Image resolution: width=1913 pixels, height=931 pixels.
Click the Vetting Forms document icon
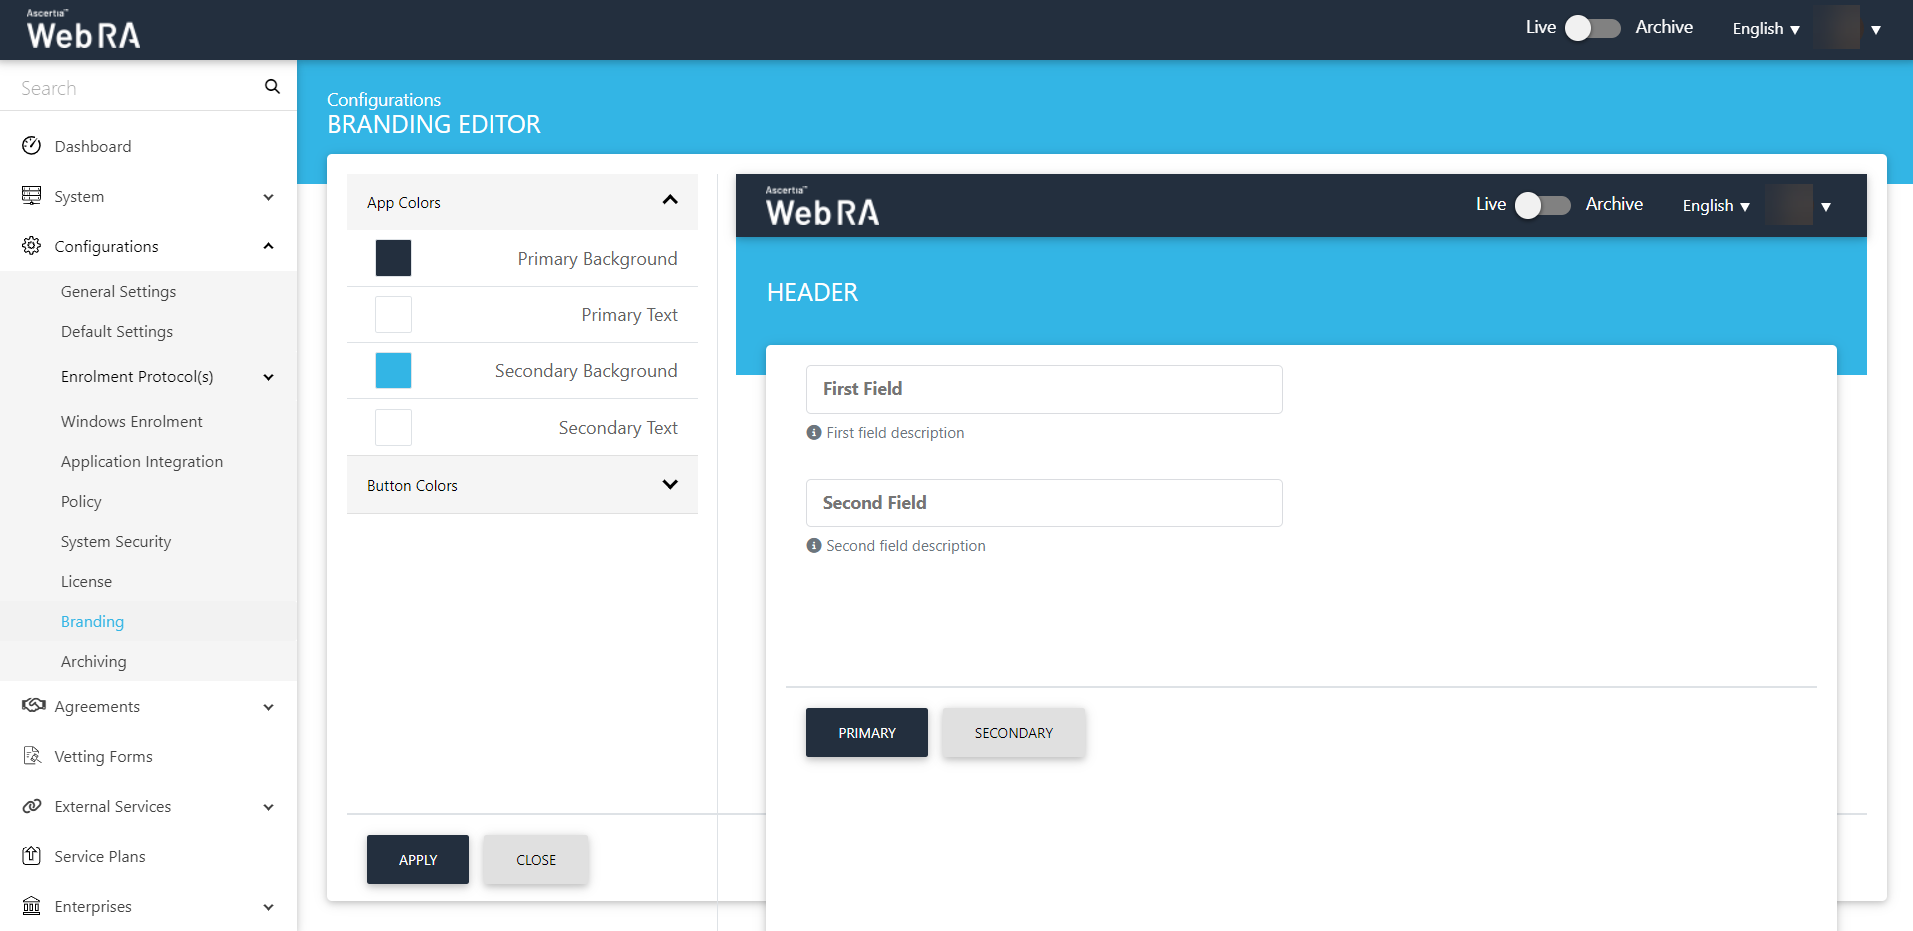(x=32, y=756)
